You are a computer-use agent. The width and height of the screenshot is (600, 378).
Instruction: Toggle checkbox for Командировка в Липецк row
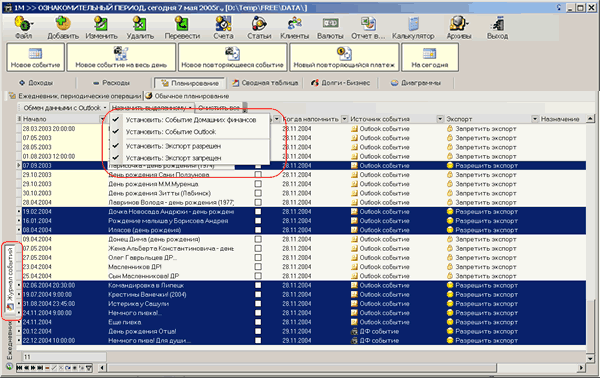pos(258,285)
